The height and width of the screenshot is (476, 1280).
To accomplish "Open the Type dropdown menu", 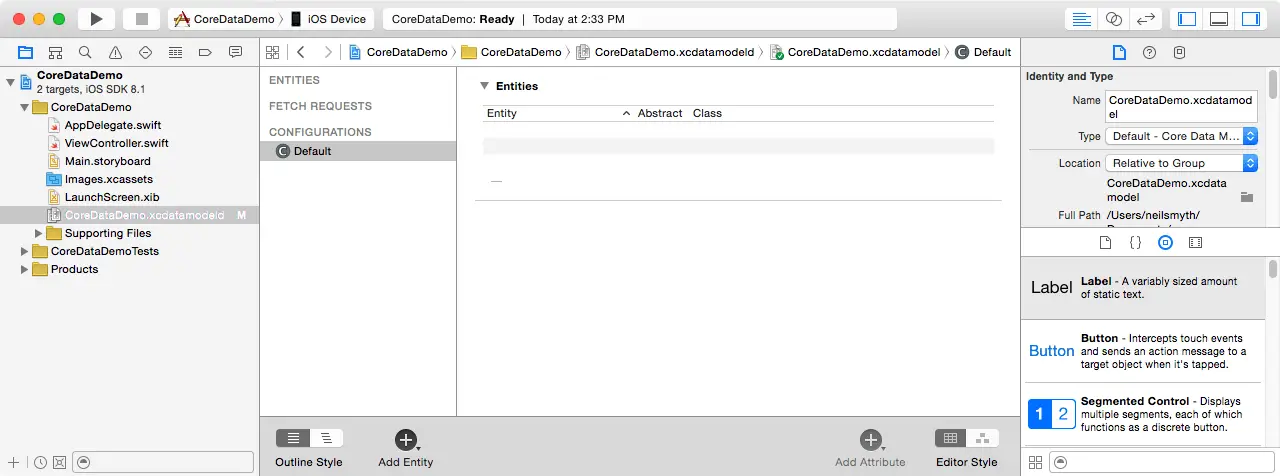I will [1180, 136].
